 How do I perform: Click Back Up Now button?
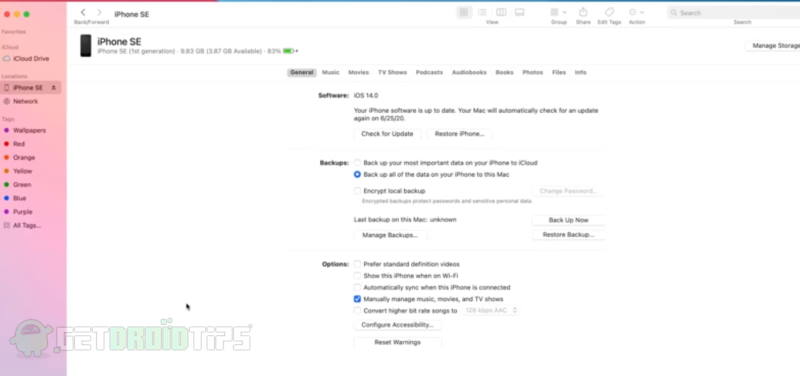568,220
